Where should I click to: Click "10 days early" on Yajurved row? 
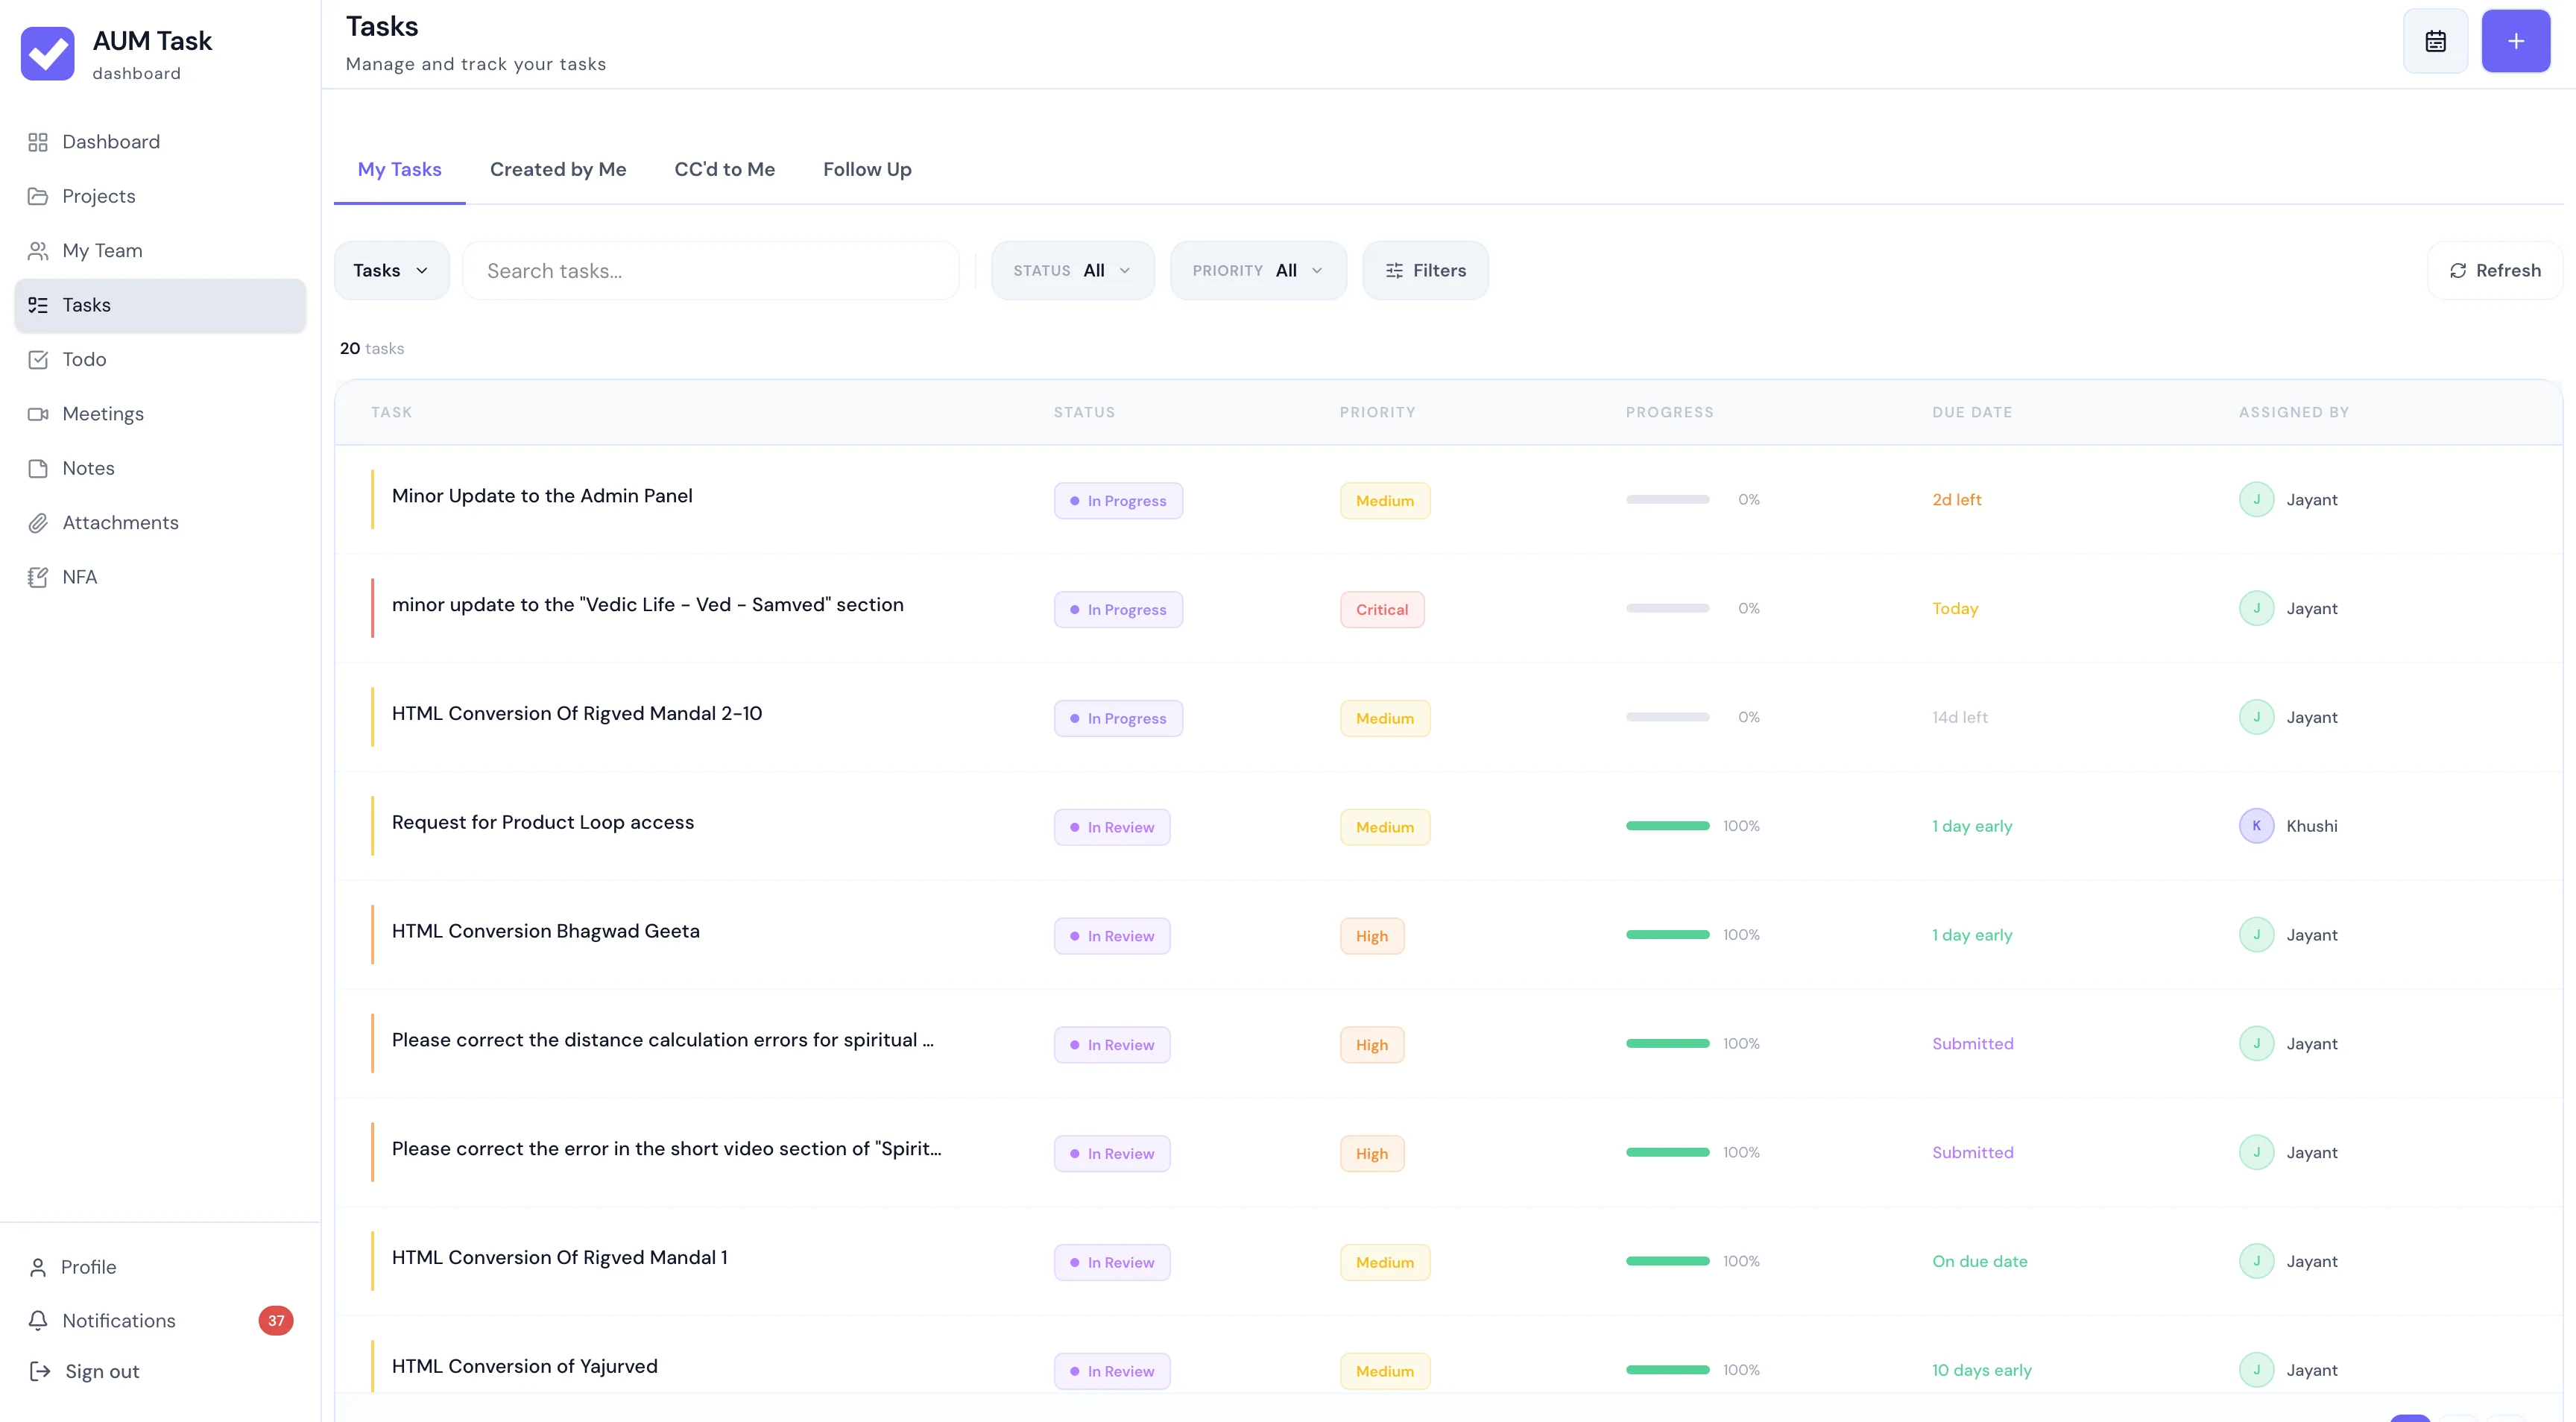pyautogui.click(x=1981, y=1371)
